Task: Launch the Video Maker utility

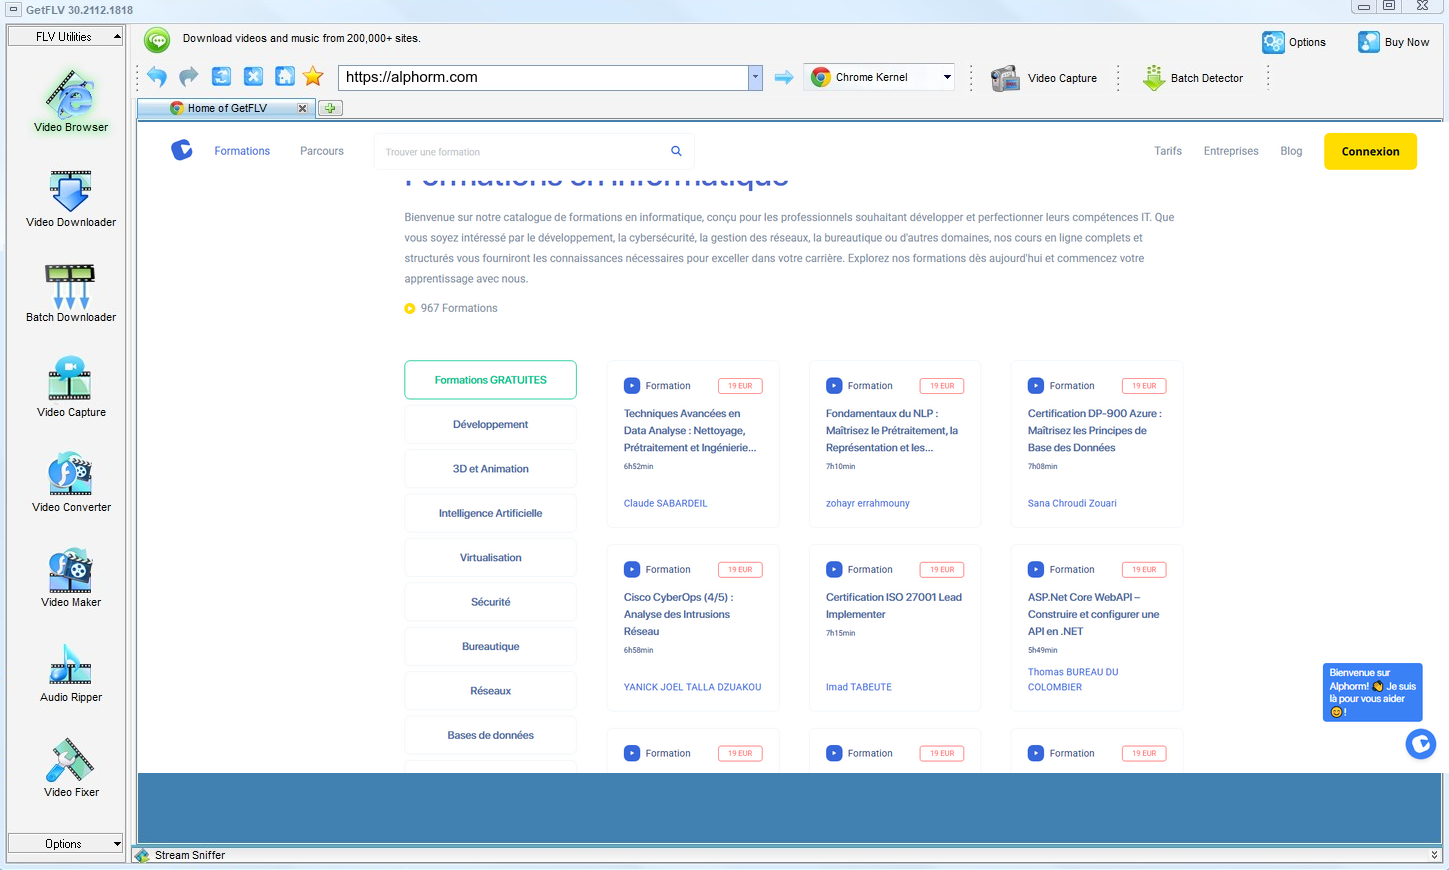Action: [71, 577]
